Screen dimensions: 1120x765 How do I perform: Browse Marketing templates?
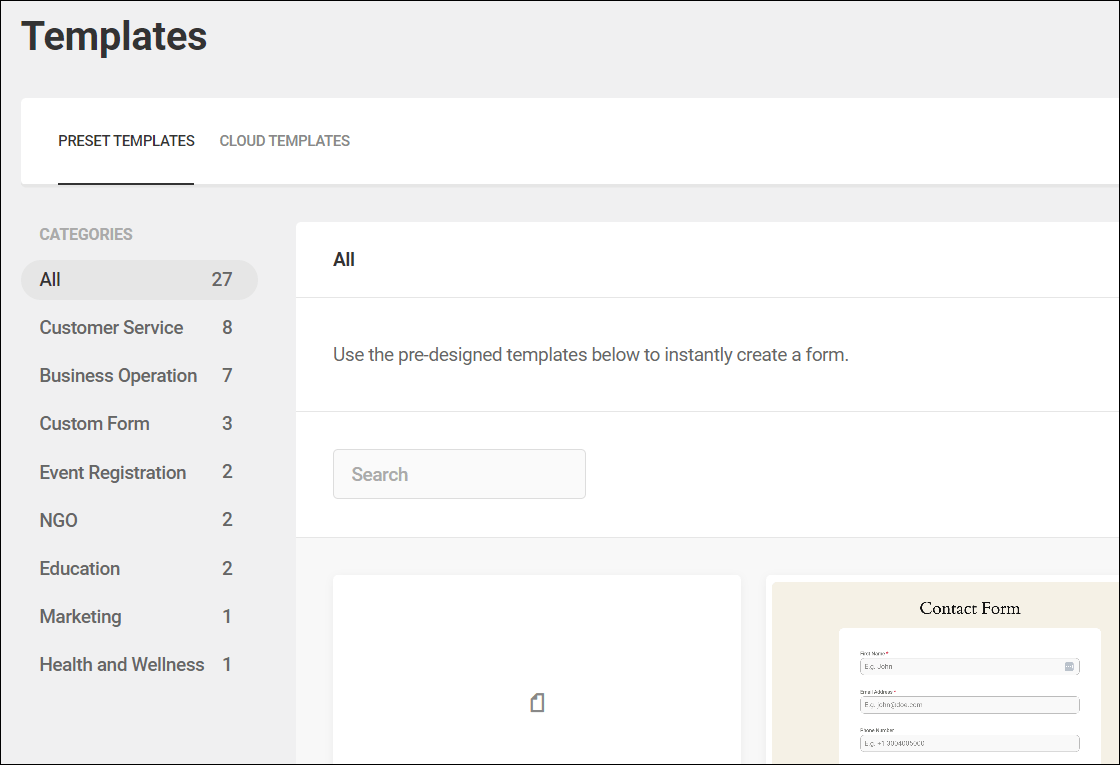click(x=80, y=615)
